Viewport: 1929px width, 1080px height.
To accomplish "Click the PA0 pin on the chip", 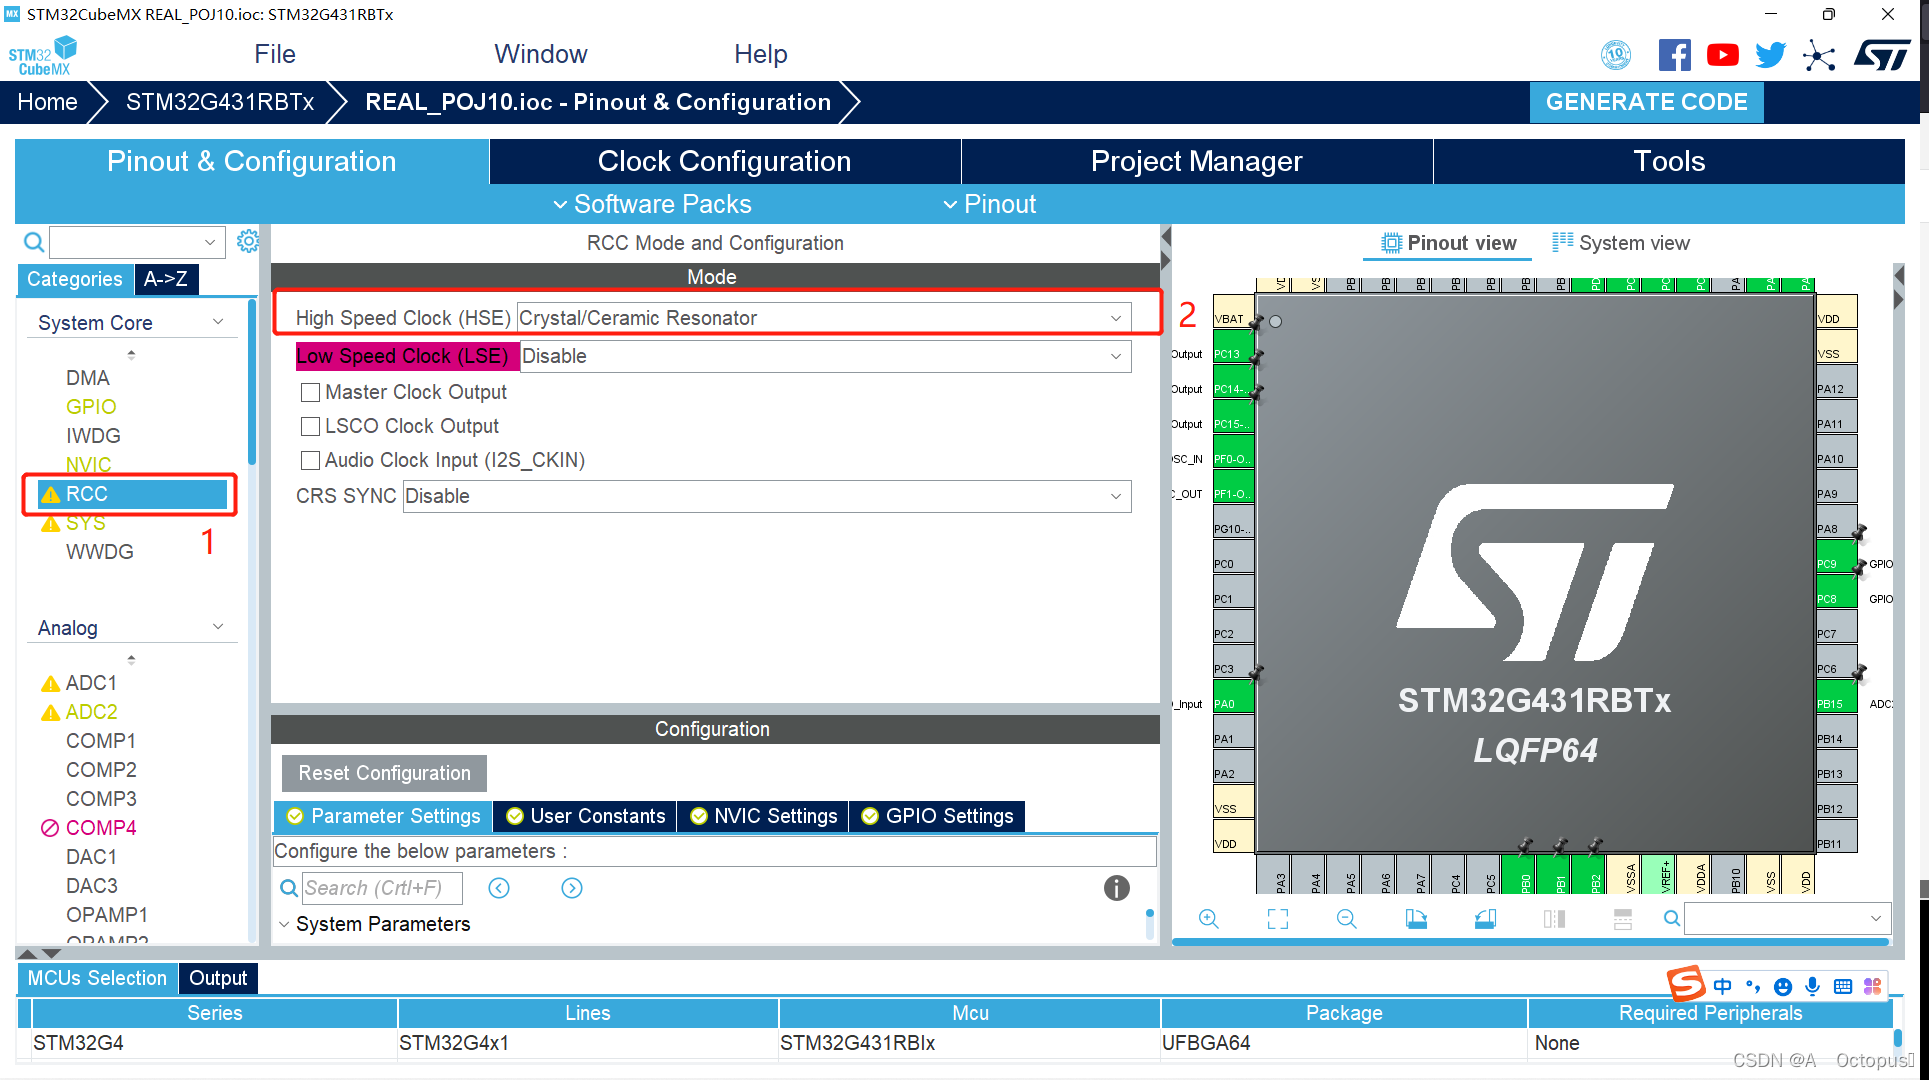I will [1233, 697].
